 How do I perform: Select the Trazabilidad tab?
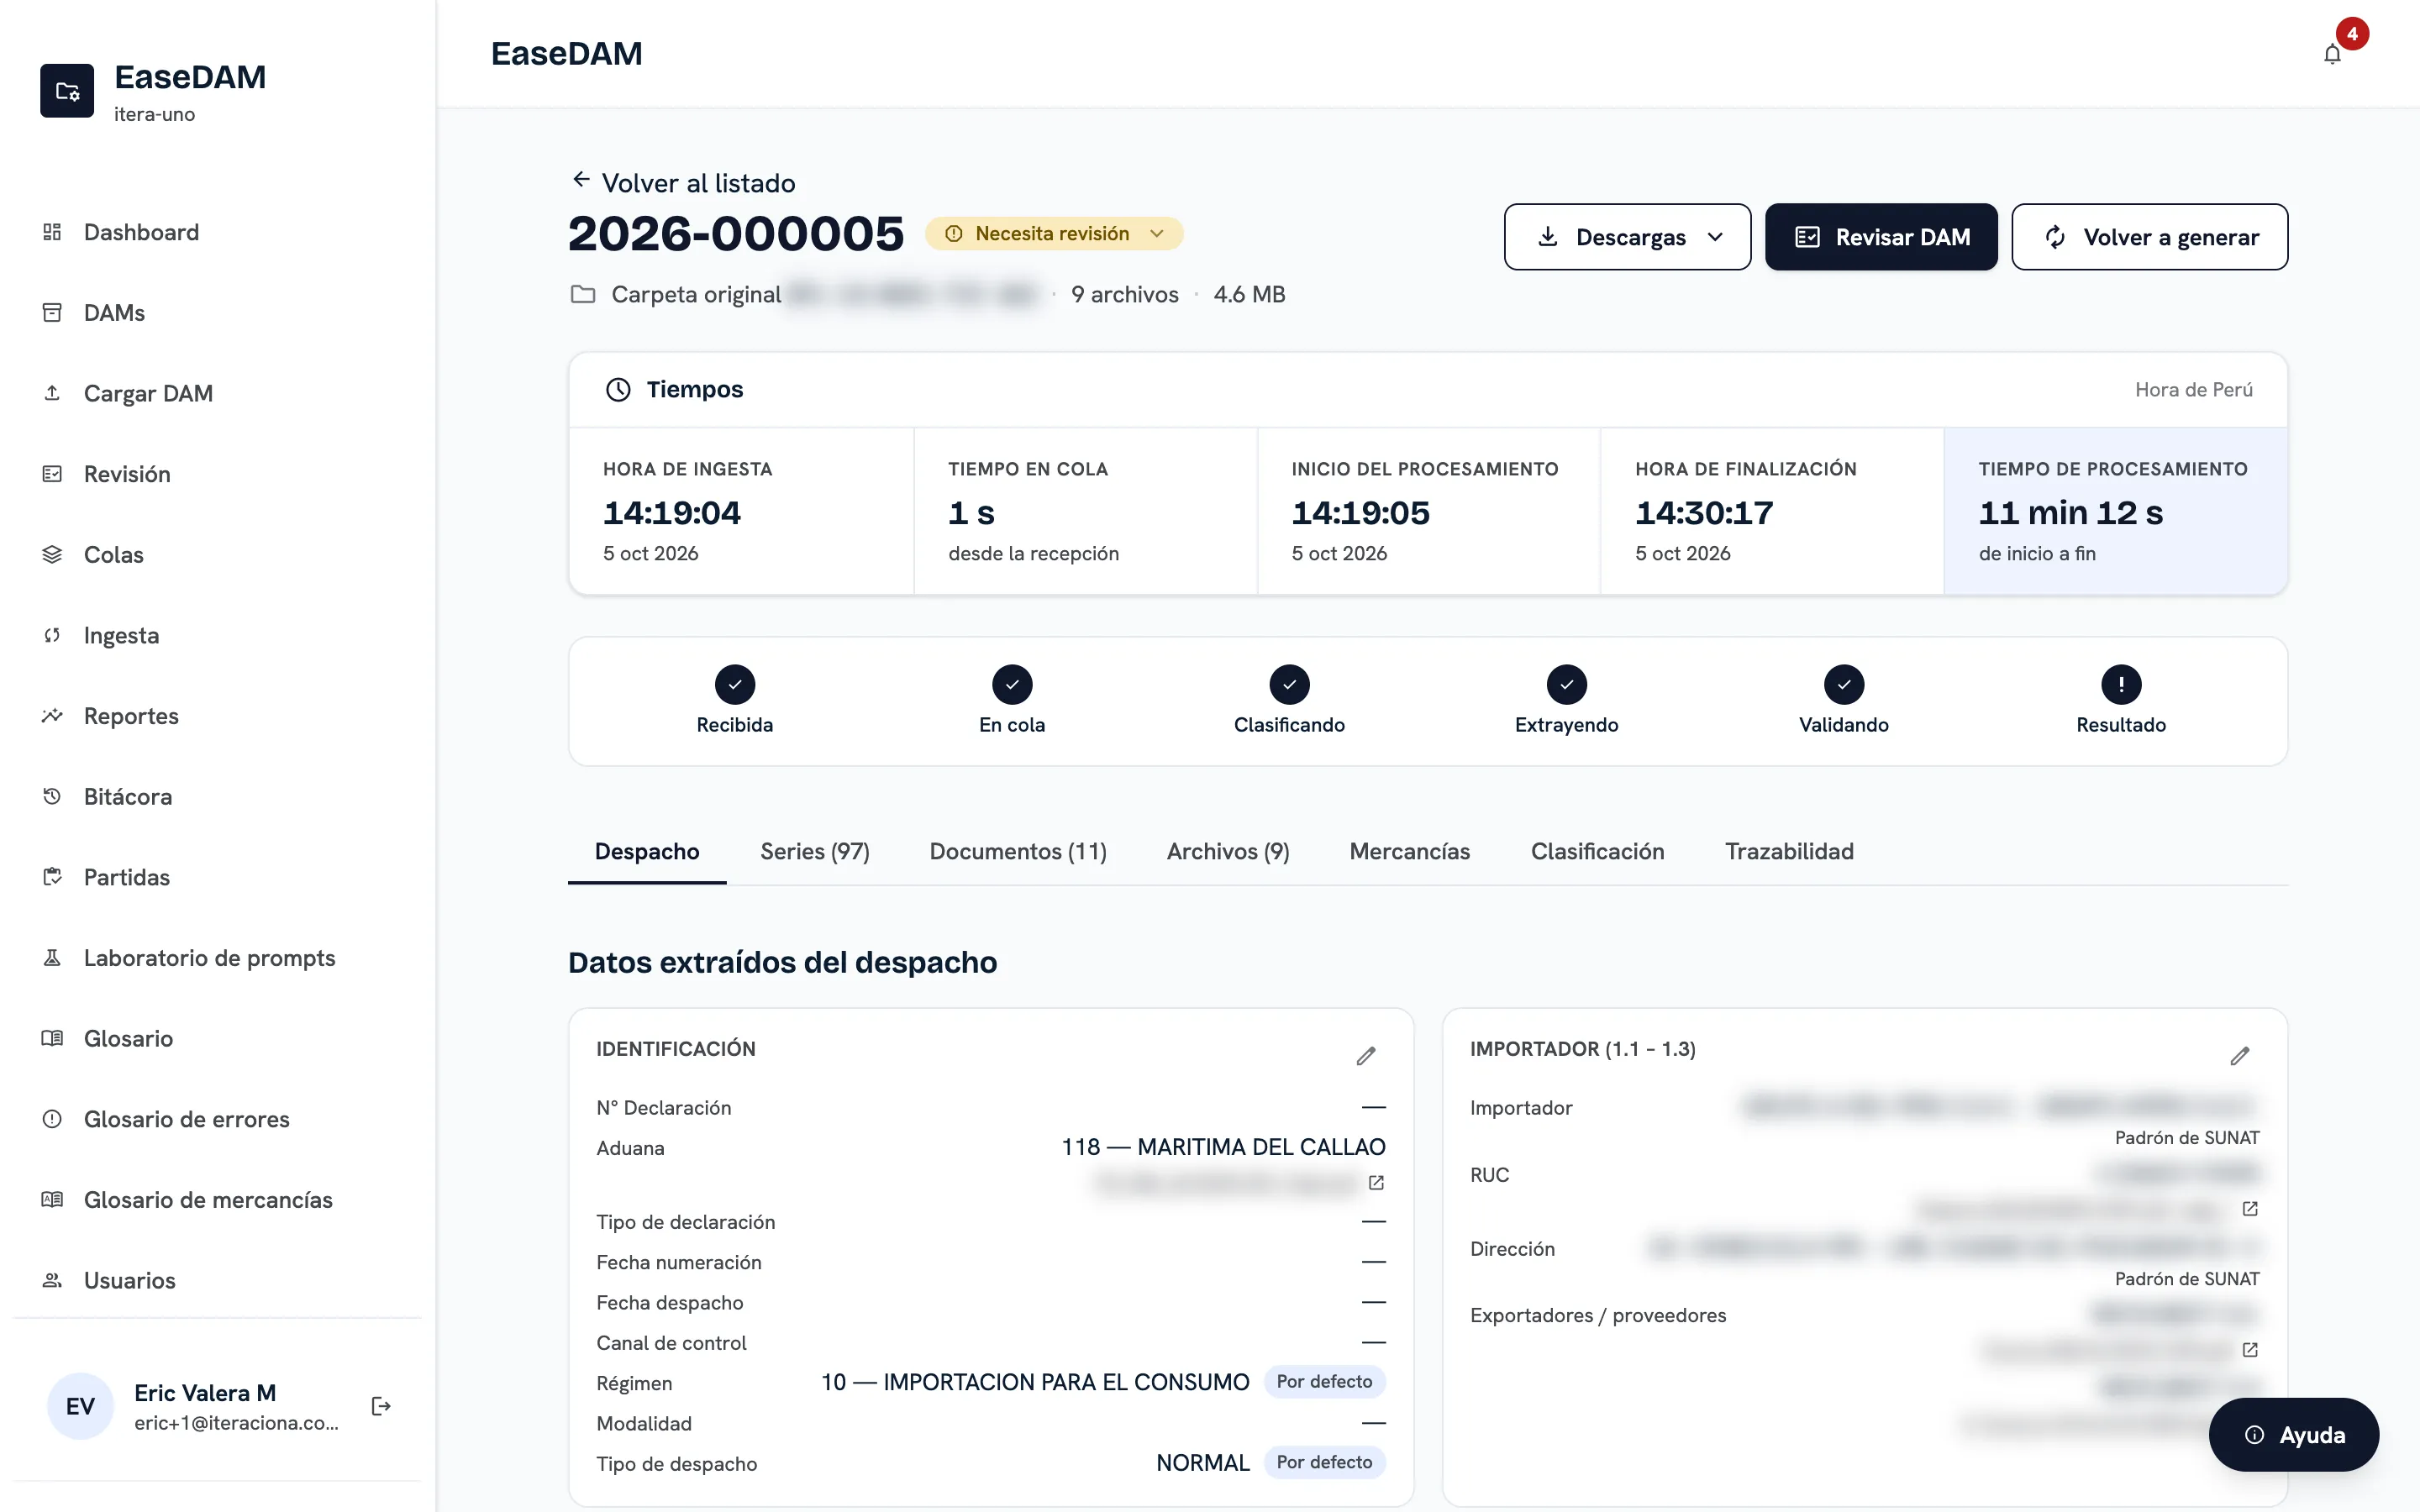[1789, 851]
